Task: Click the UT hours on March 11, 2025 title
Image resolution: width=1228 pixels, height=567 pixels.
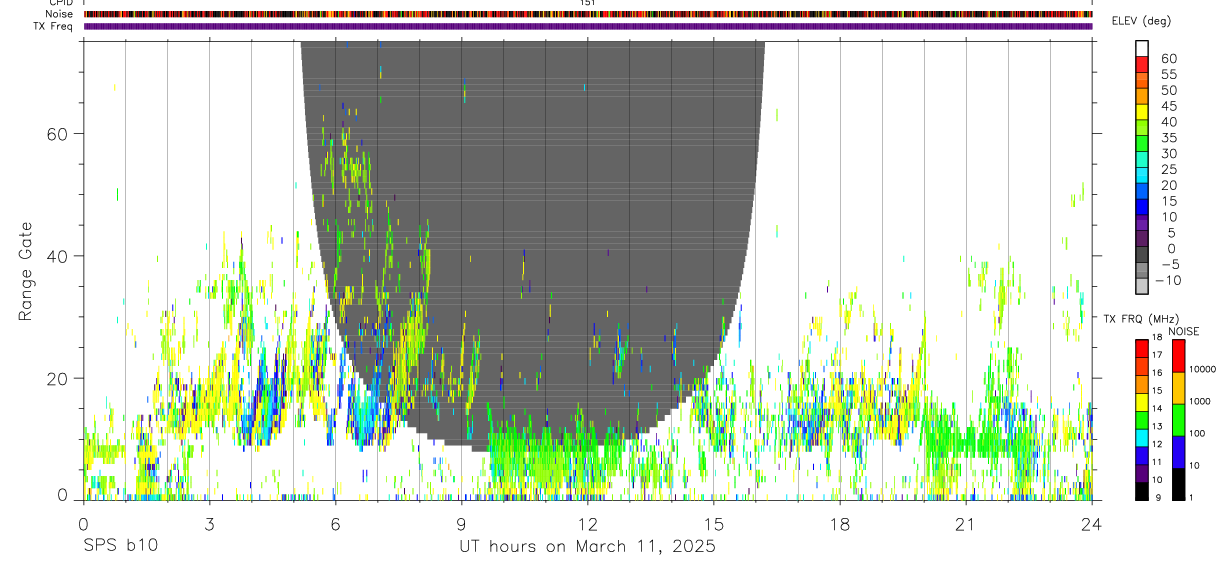Action: 587,546
